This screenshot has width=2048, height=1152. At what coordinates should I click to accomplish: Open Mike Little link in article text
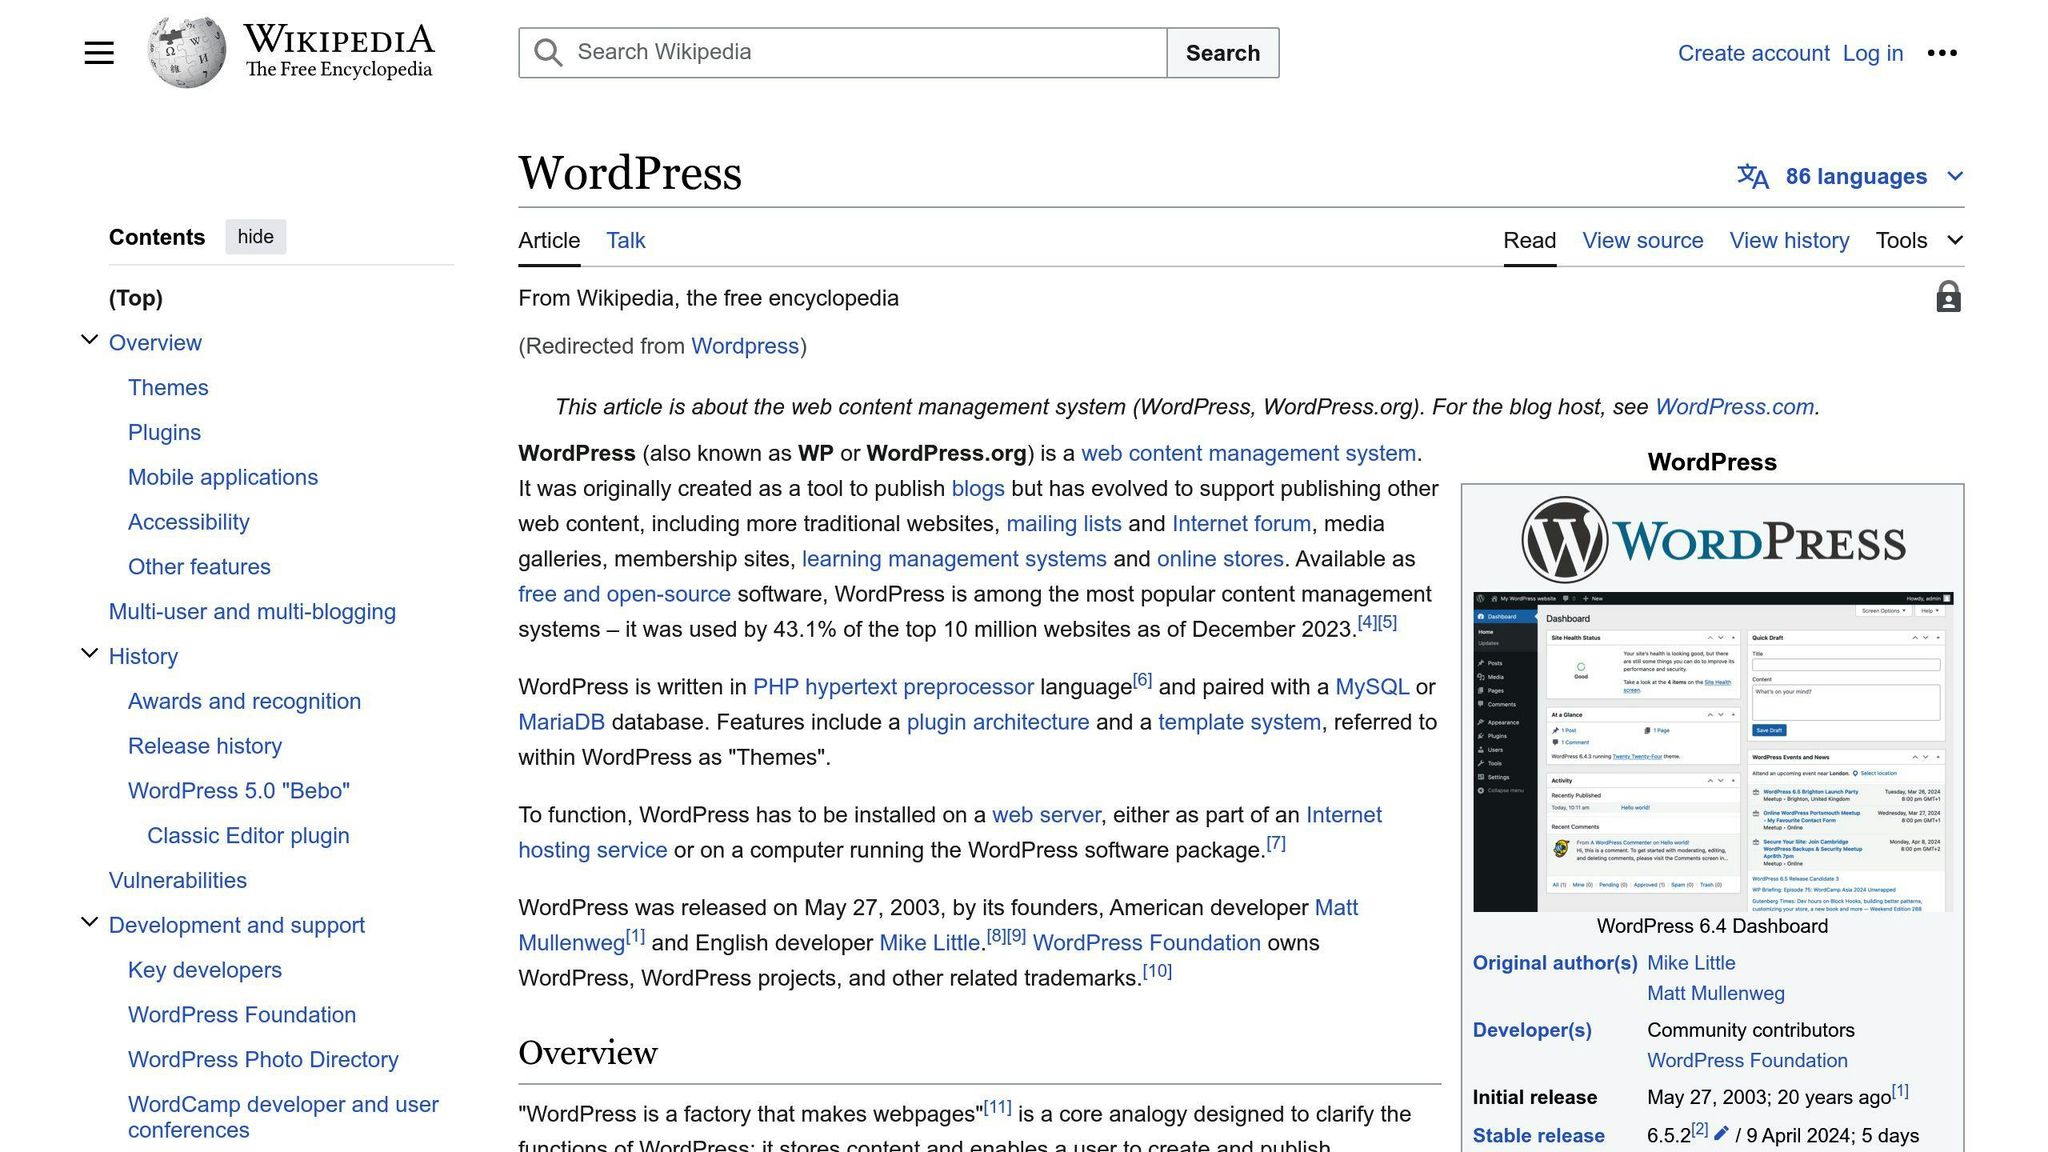point(929,943)
